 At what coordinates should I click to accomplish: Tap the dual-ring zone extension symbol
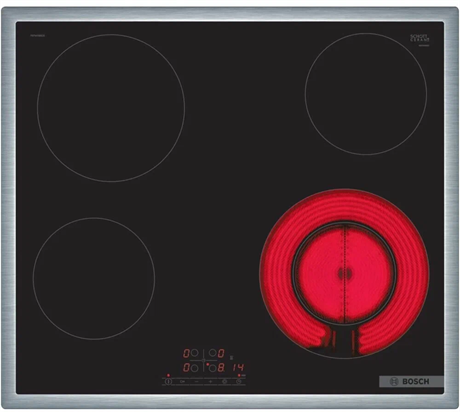(224, 381)
